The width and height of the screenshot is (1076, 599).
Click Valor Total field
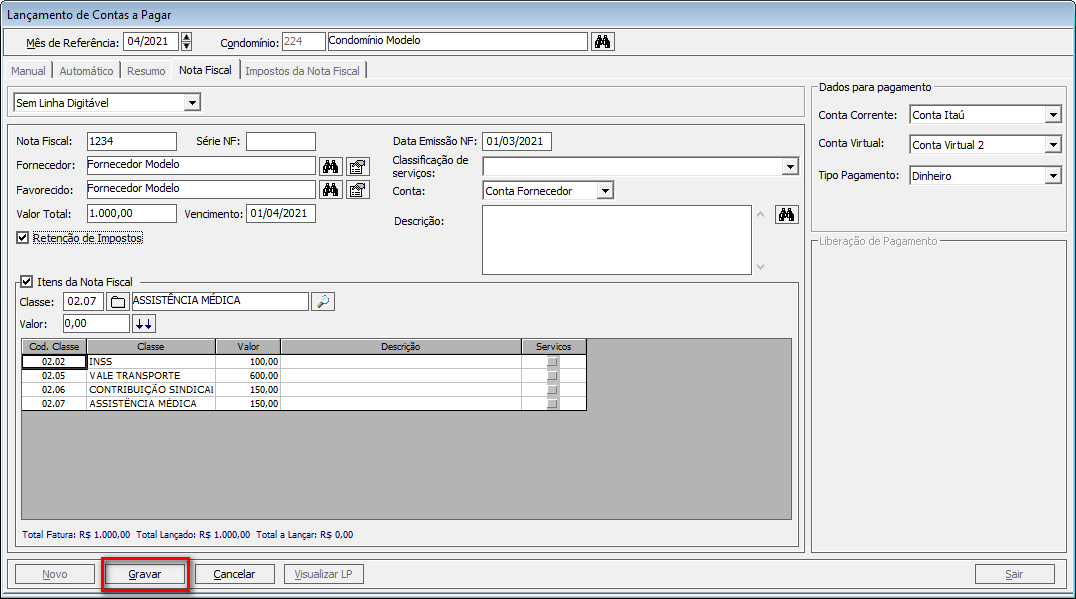coord(132,214)
